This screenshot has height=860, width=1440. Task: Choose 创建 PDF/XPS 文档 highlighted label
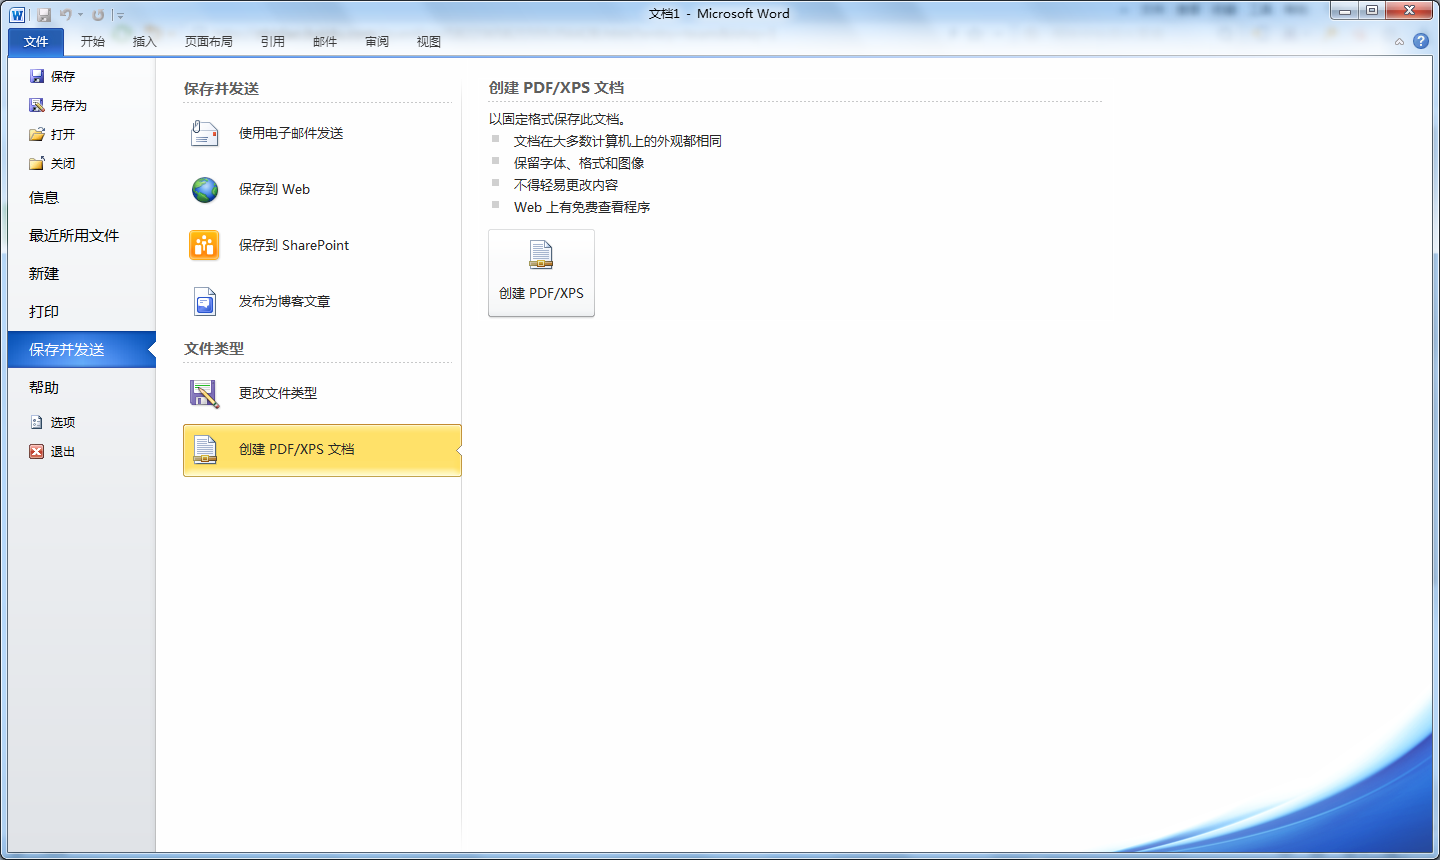pos(296,449)
